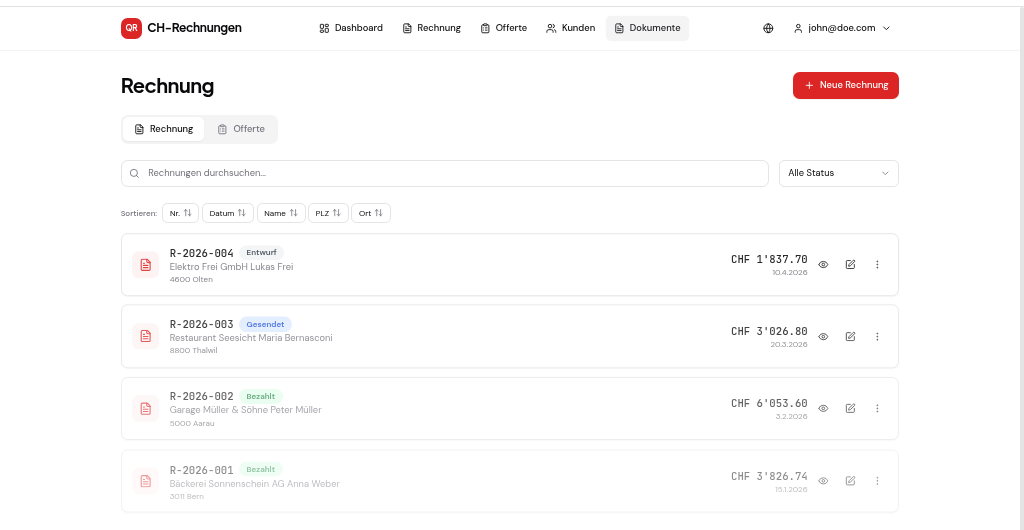Click amount CHF 3'826.74
This screenshot has height=530, width=1024.
[769, 476]
